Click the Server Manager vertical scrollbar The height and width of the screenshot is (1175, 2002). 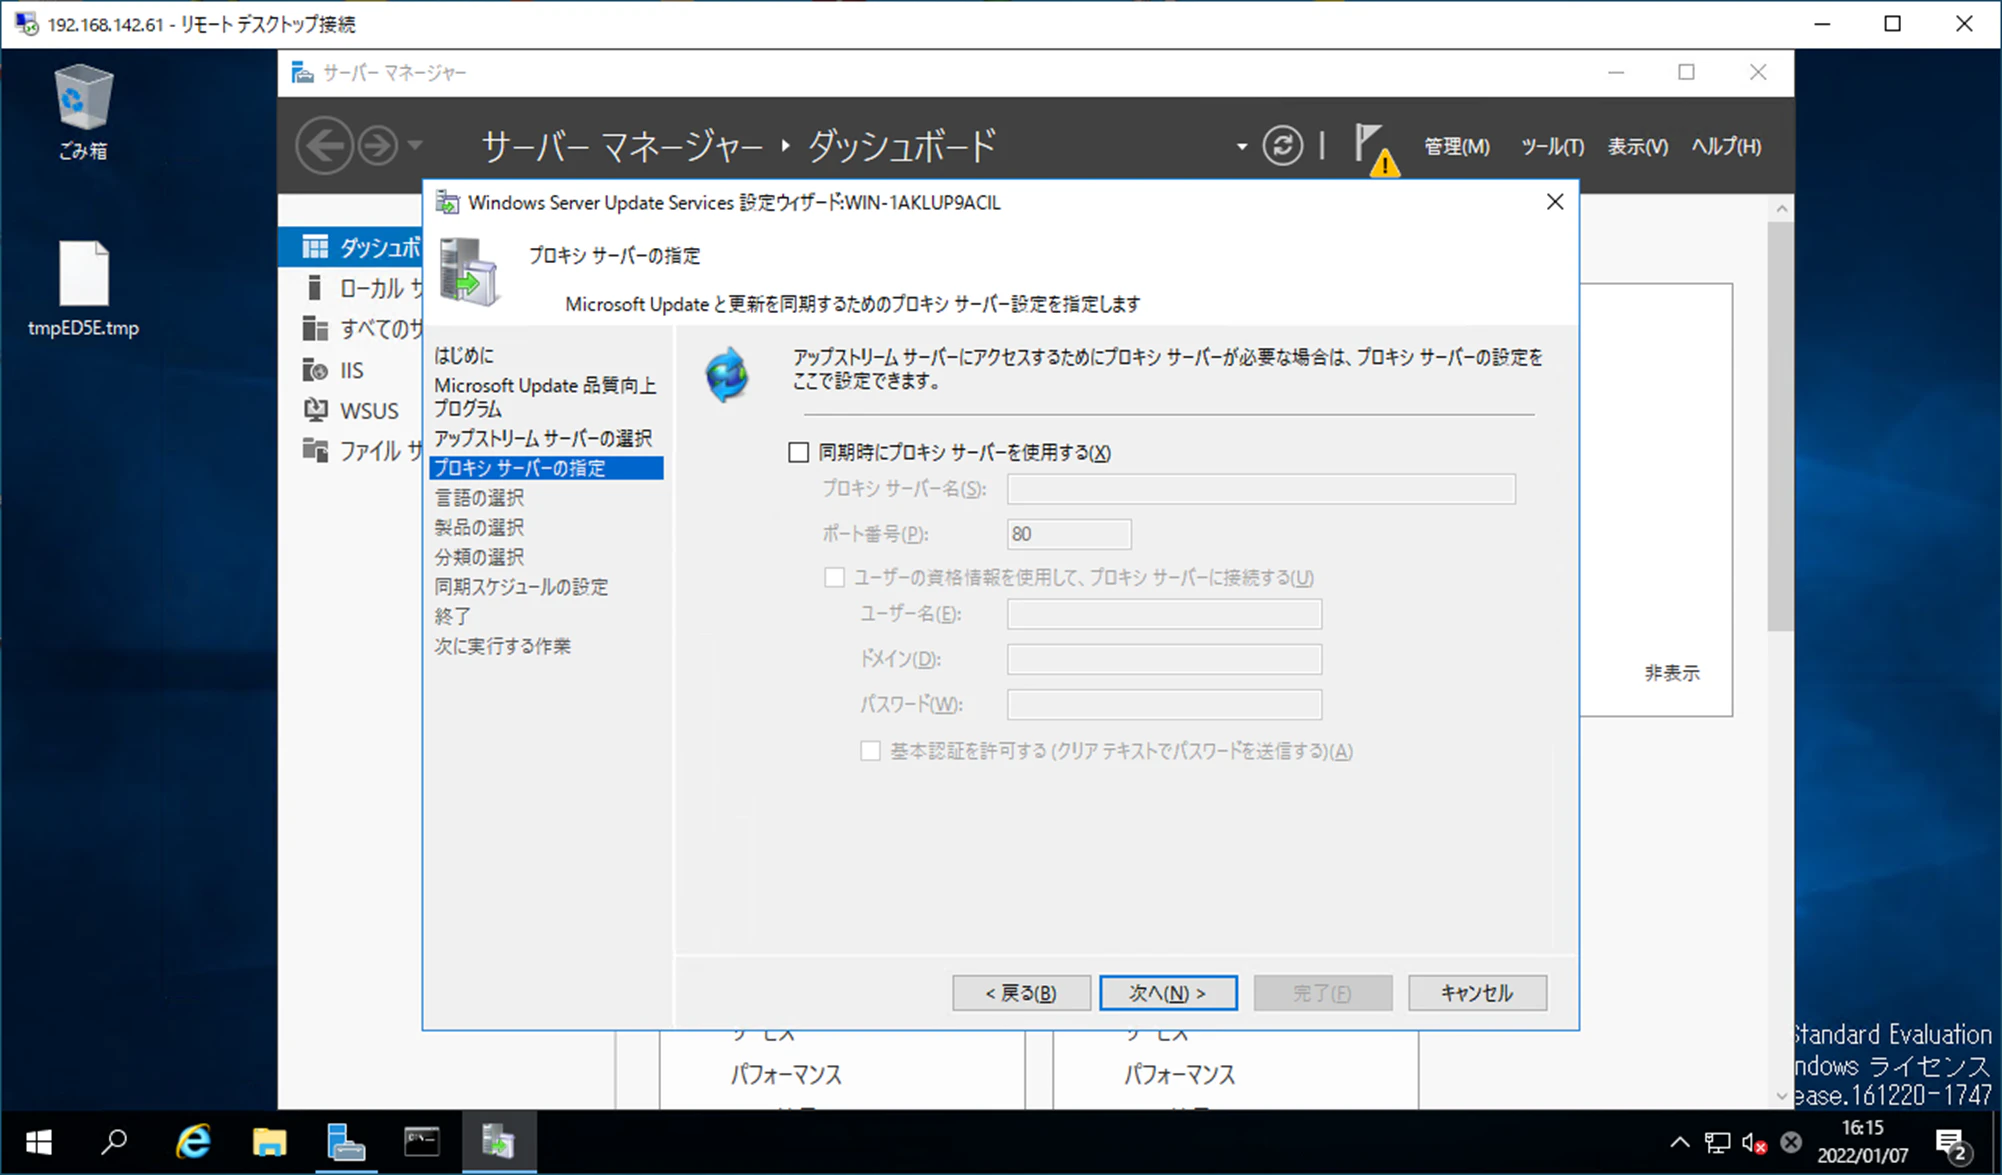(1781, 427)
